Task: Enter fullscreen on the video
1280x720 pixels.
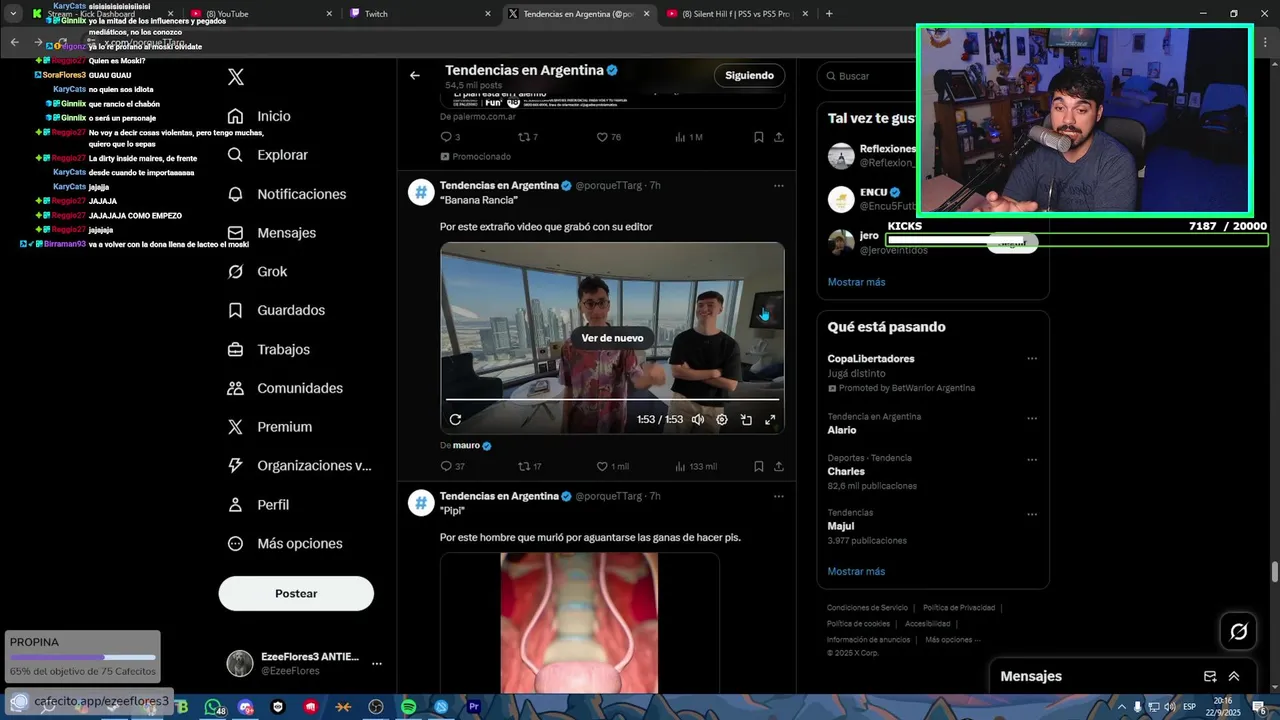Action: click(x=770, y=420)
